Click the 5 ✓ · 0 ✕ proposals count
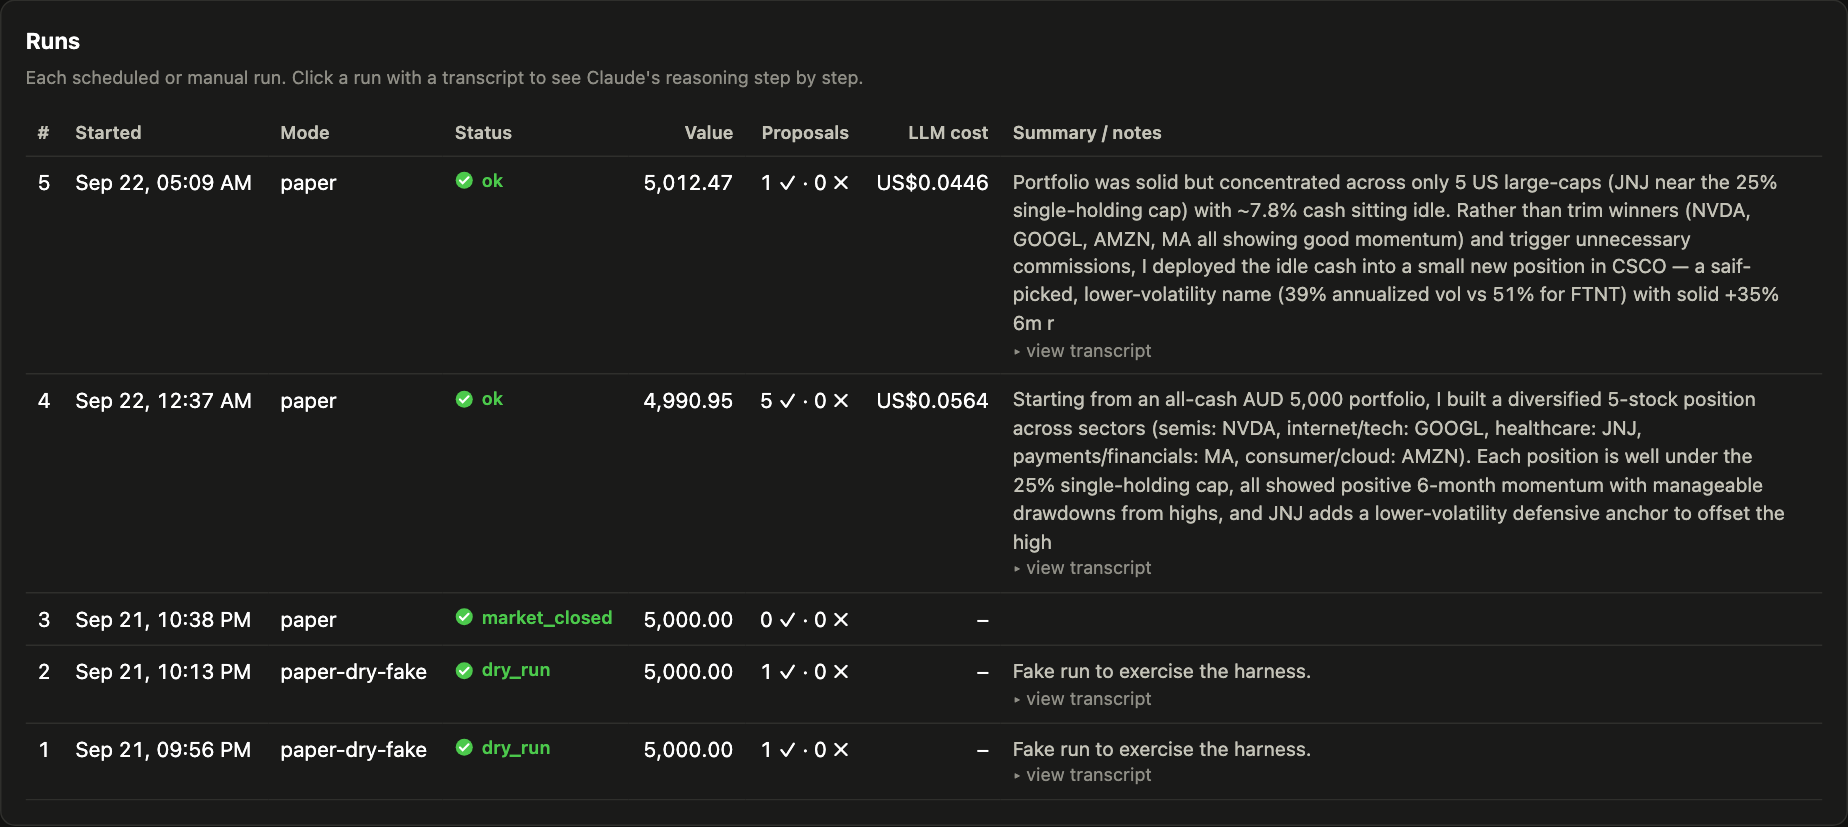The width and height of the screenshot is (1848, 827). [x=805, y=401]
